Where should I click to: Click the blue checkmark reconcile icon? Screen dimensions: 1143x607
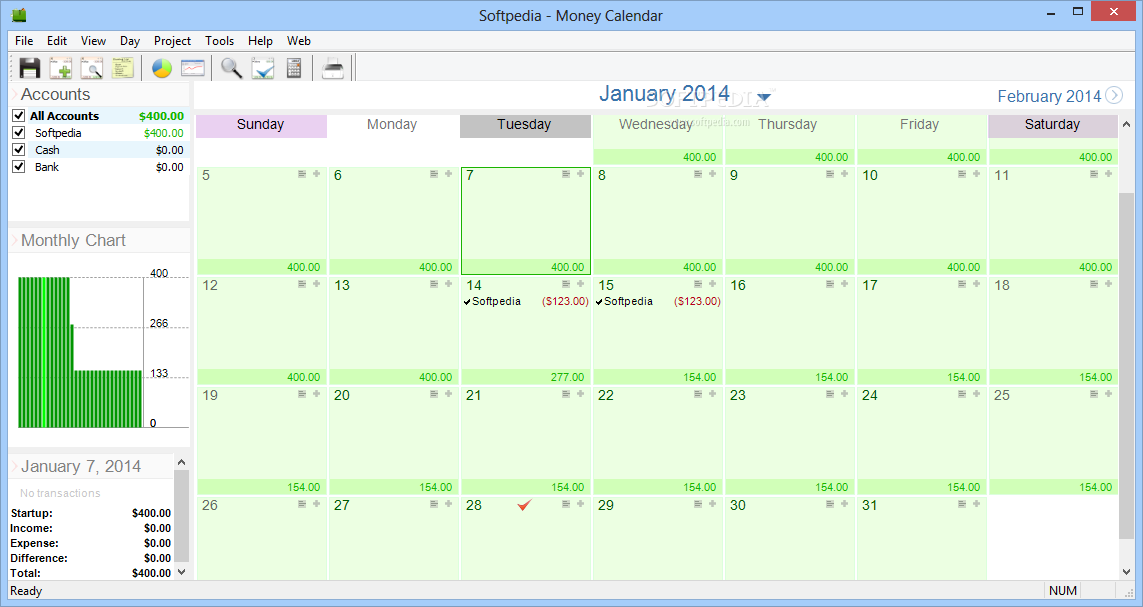pos(262,68)
